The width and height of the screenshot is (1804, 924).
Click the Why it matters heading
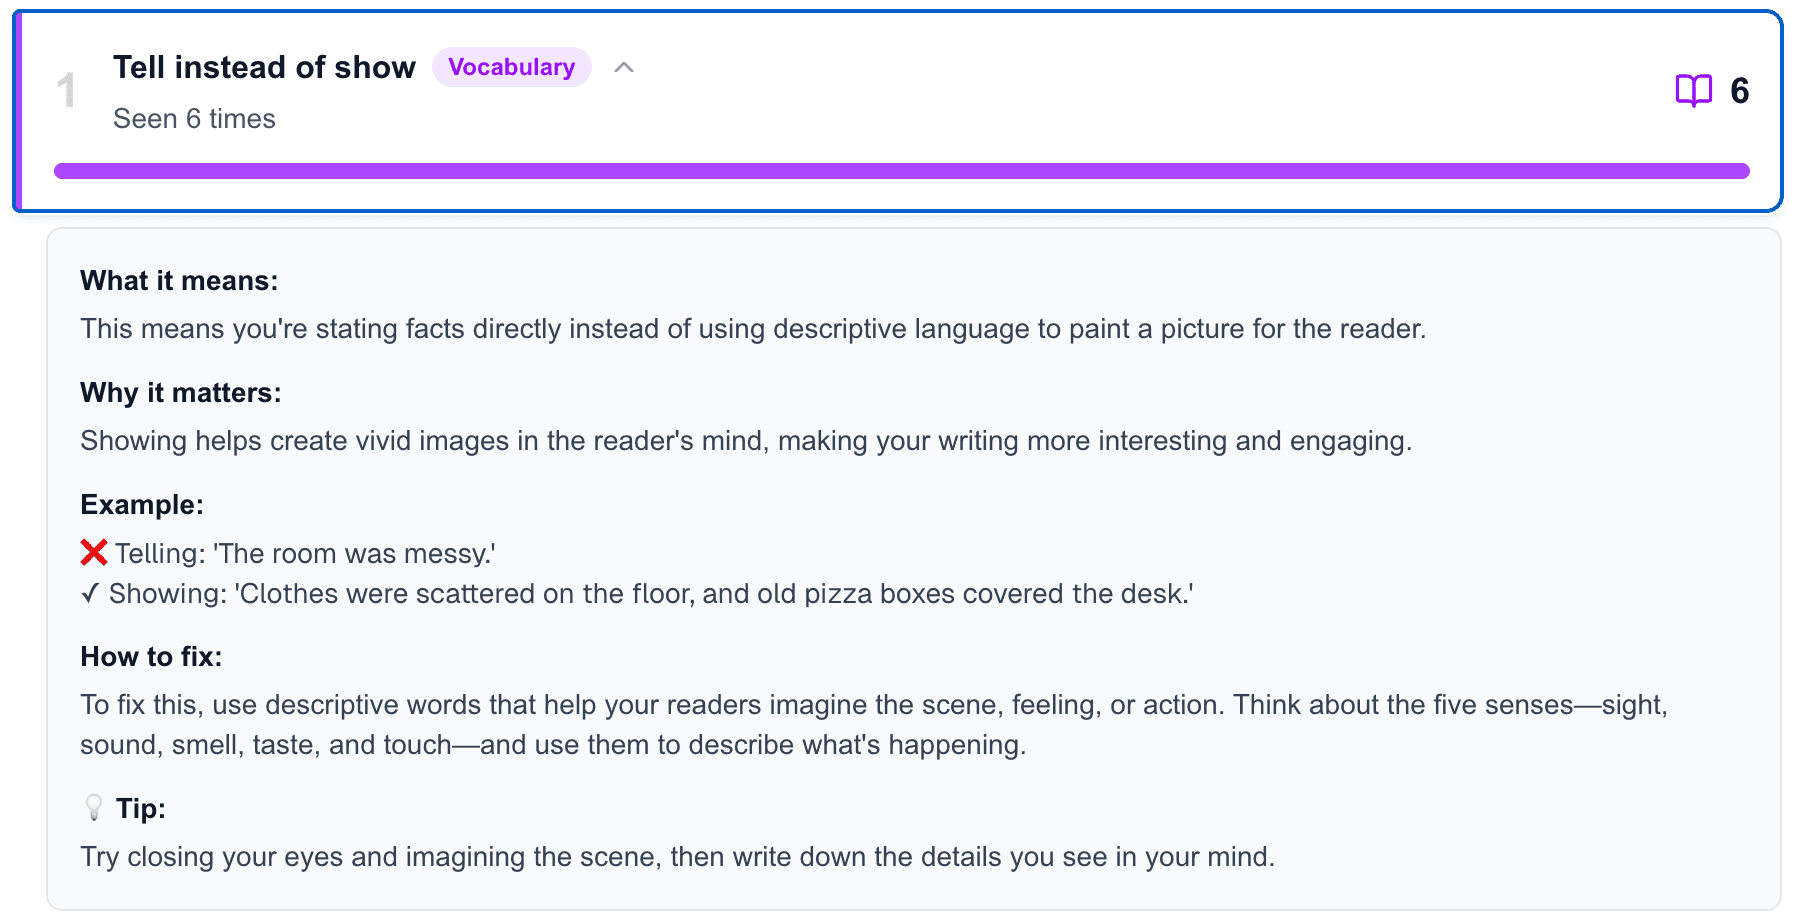pyautogui.click(x=180, y=393)
